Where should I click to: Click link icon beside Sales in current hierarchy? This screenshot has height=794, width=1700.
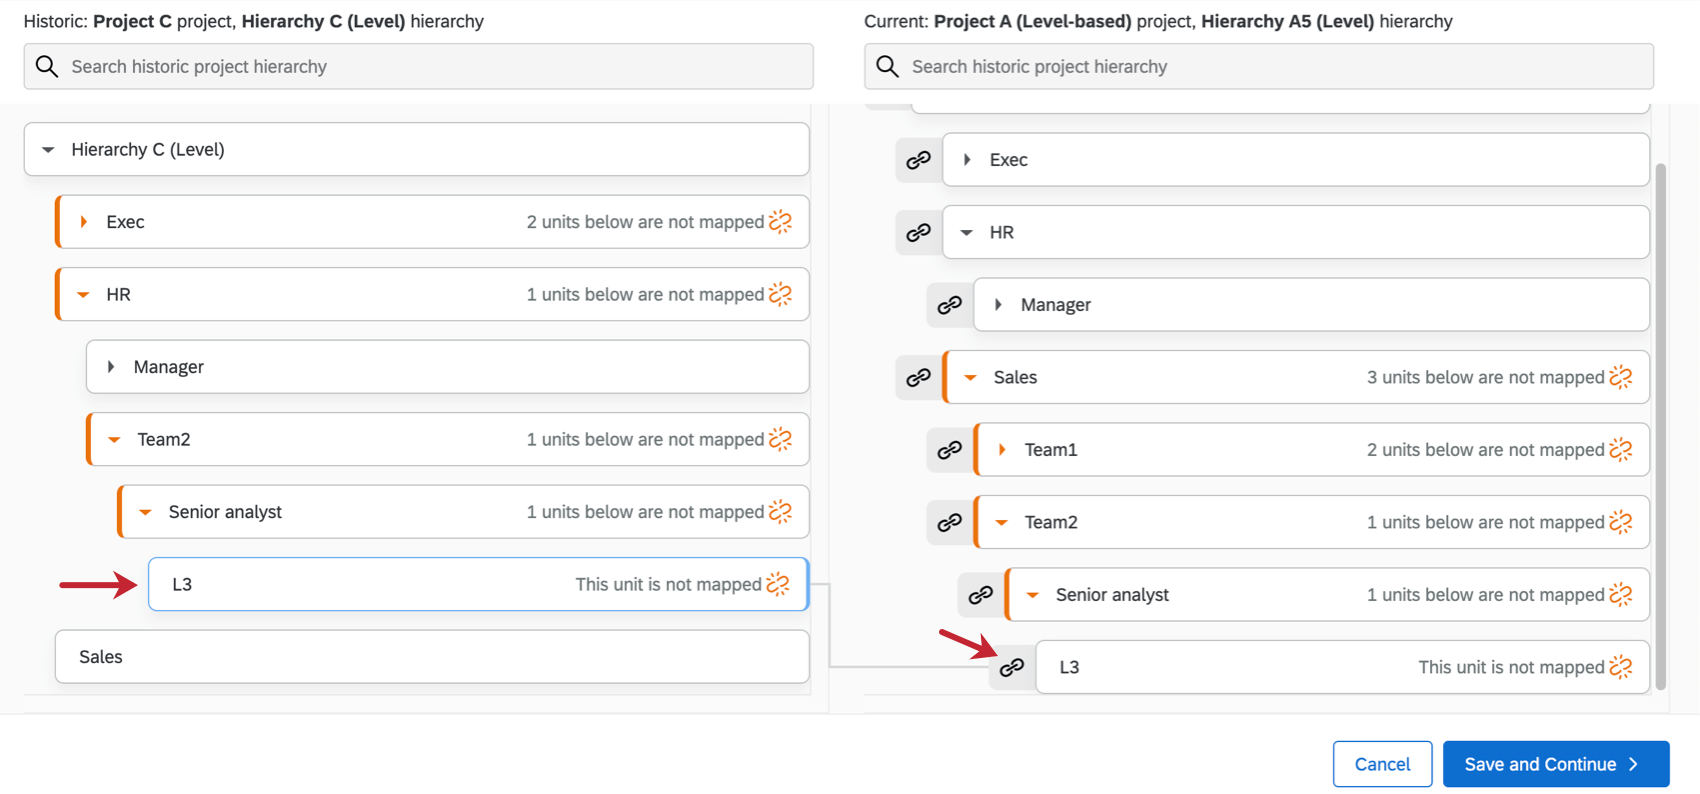(x=918, y=378)
